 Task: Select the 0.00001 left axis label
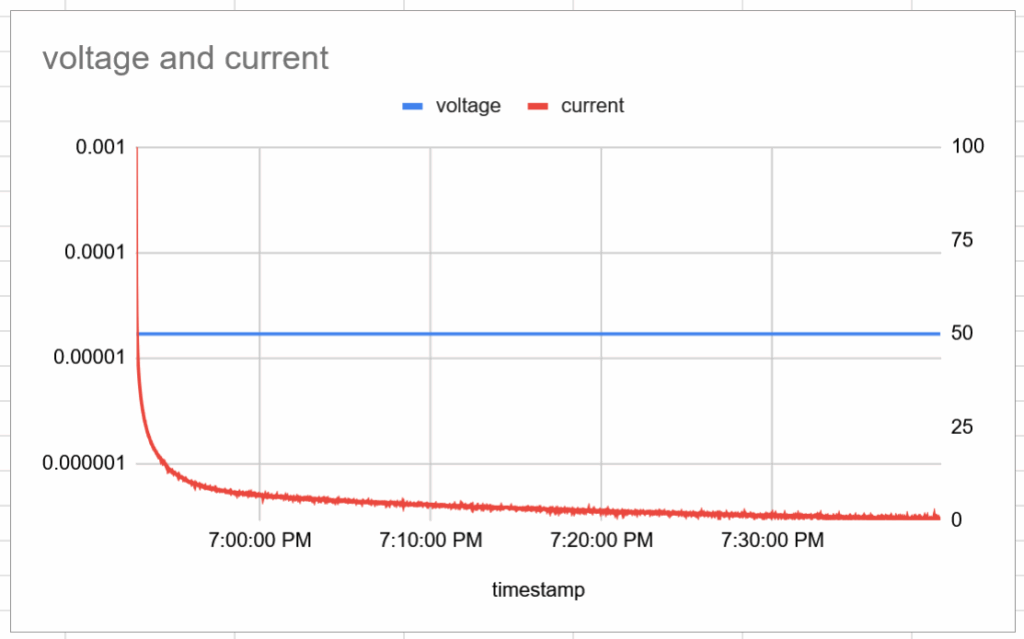88,358
